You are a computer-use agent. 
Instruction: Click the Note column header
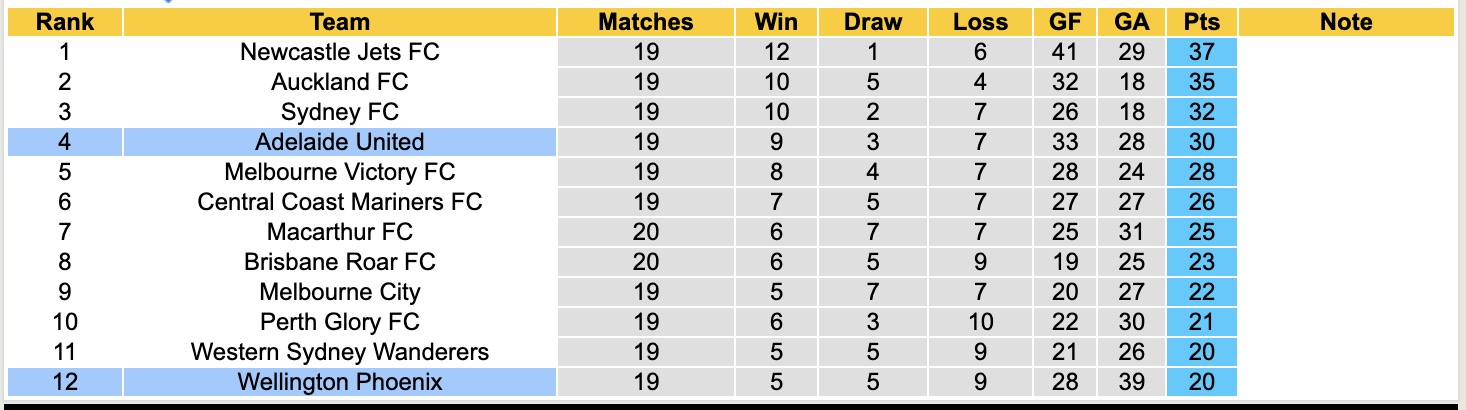(1346, 22)
